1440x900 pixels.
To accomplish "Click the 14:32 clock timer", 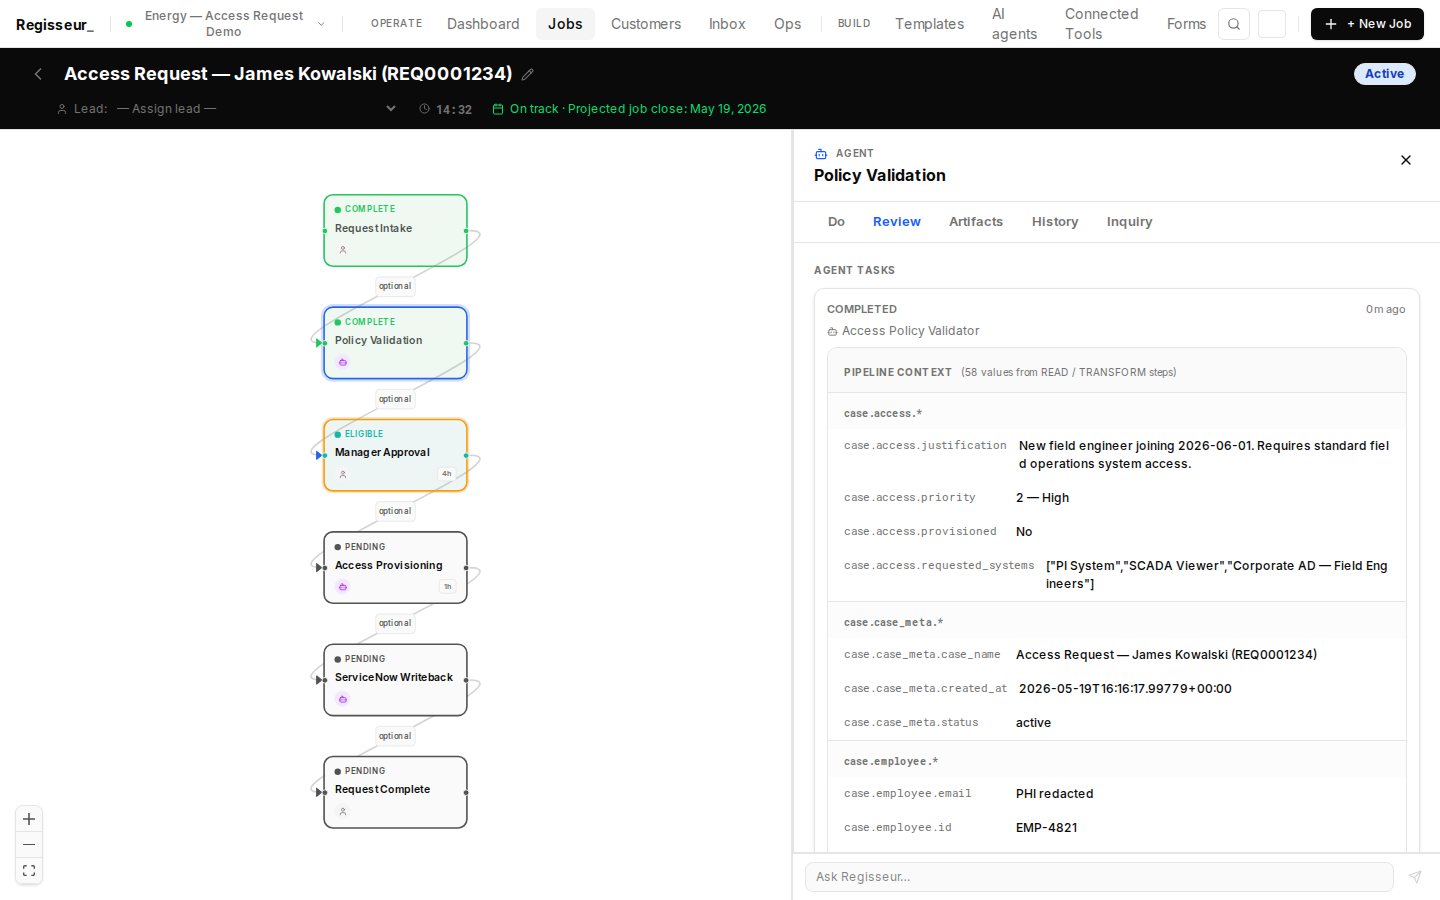I will click(x=446, y=109).
